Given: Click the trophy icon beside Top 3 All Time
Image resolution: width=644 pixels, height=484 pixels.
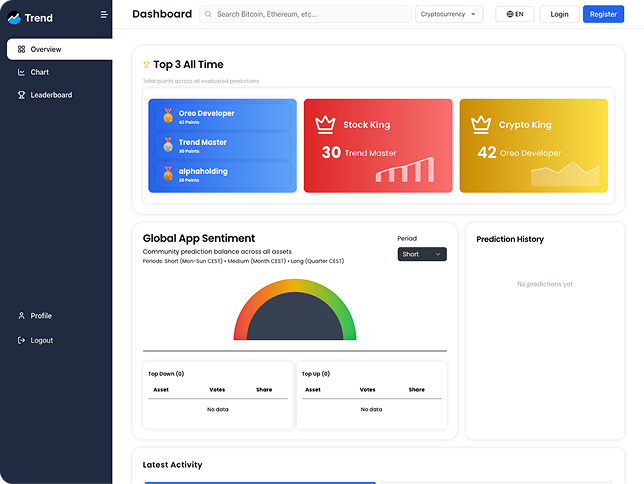Looking at the screenshot, I should pyautogui.click(x=147, y=65).
